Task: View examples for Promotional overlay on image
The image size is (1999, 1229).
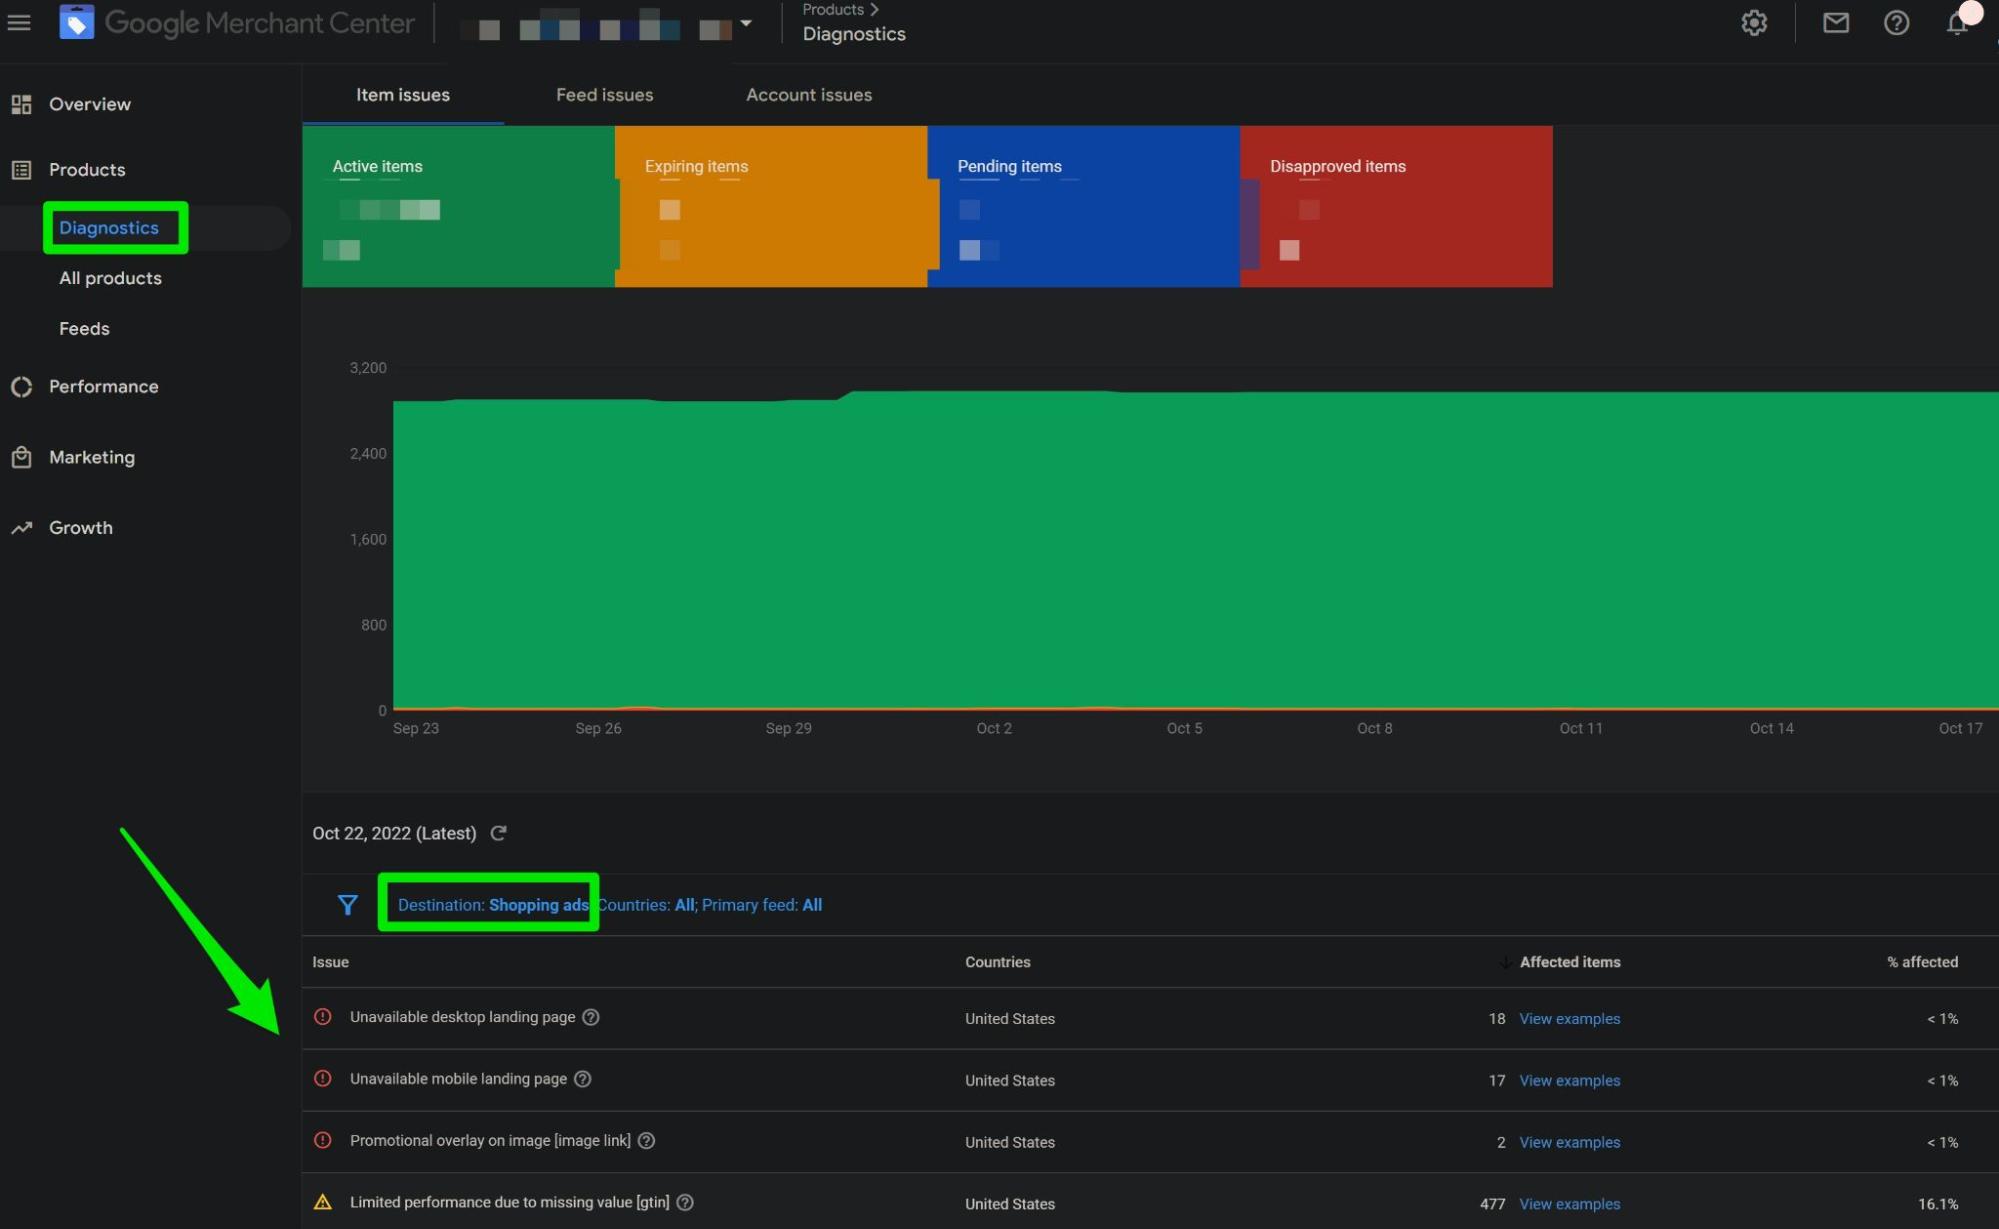Action: click(x=1570, y=1143)
